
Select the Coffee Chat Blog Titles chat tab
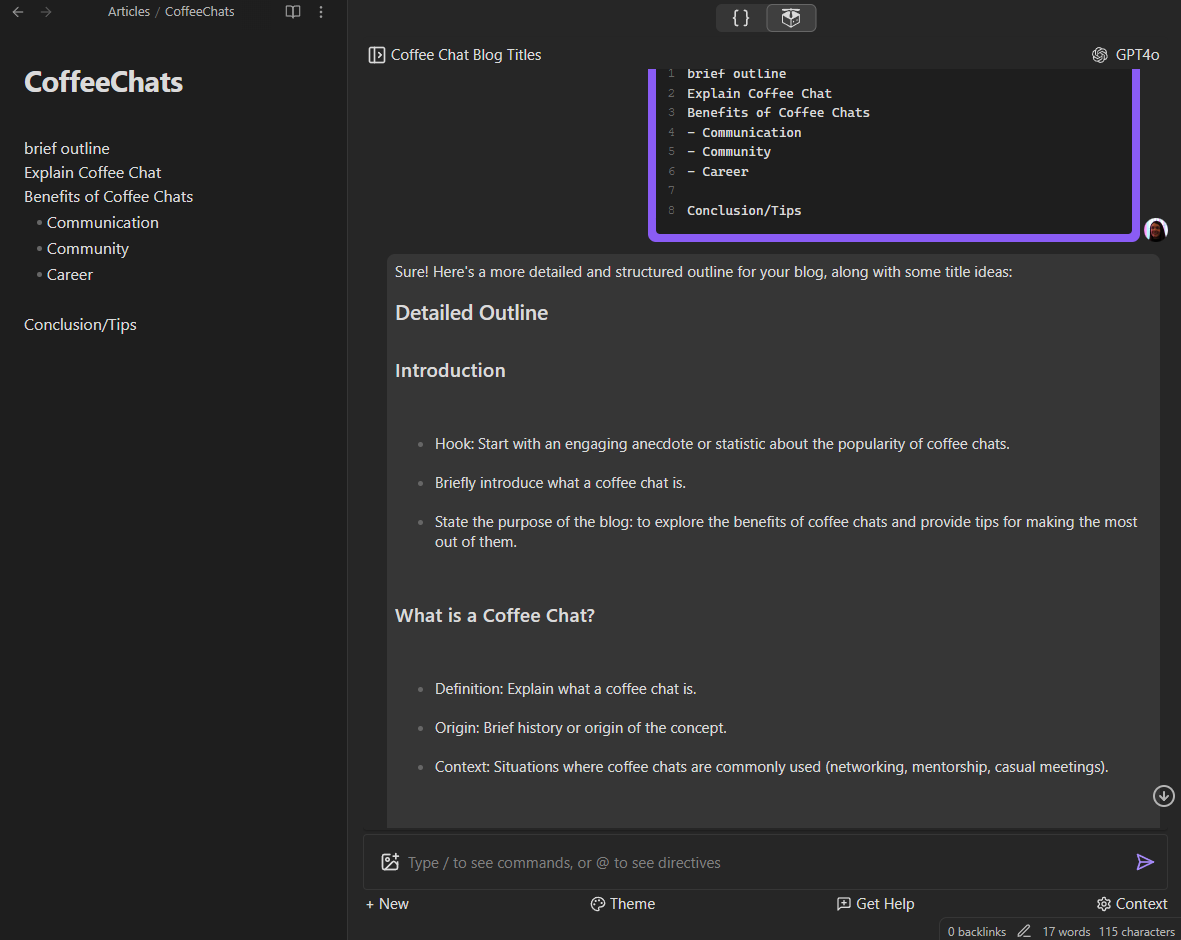click(x=465, y=54)
